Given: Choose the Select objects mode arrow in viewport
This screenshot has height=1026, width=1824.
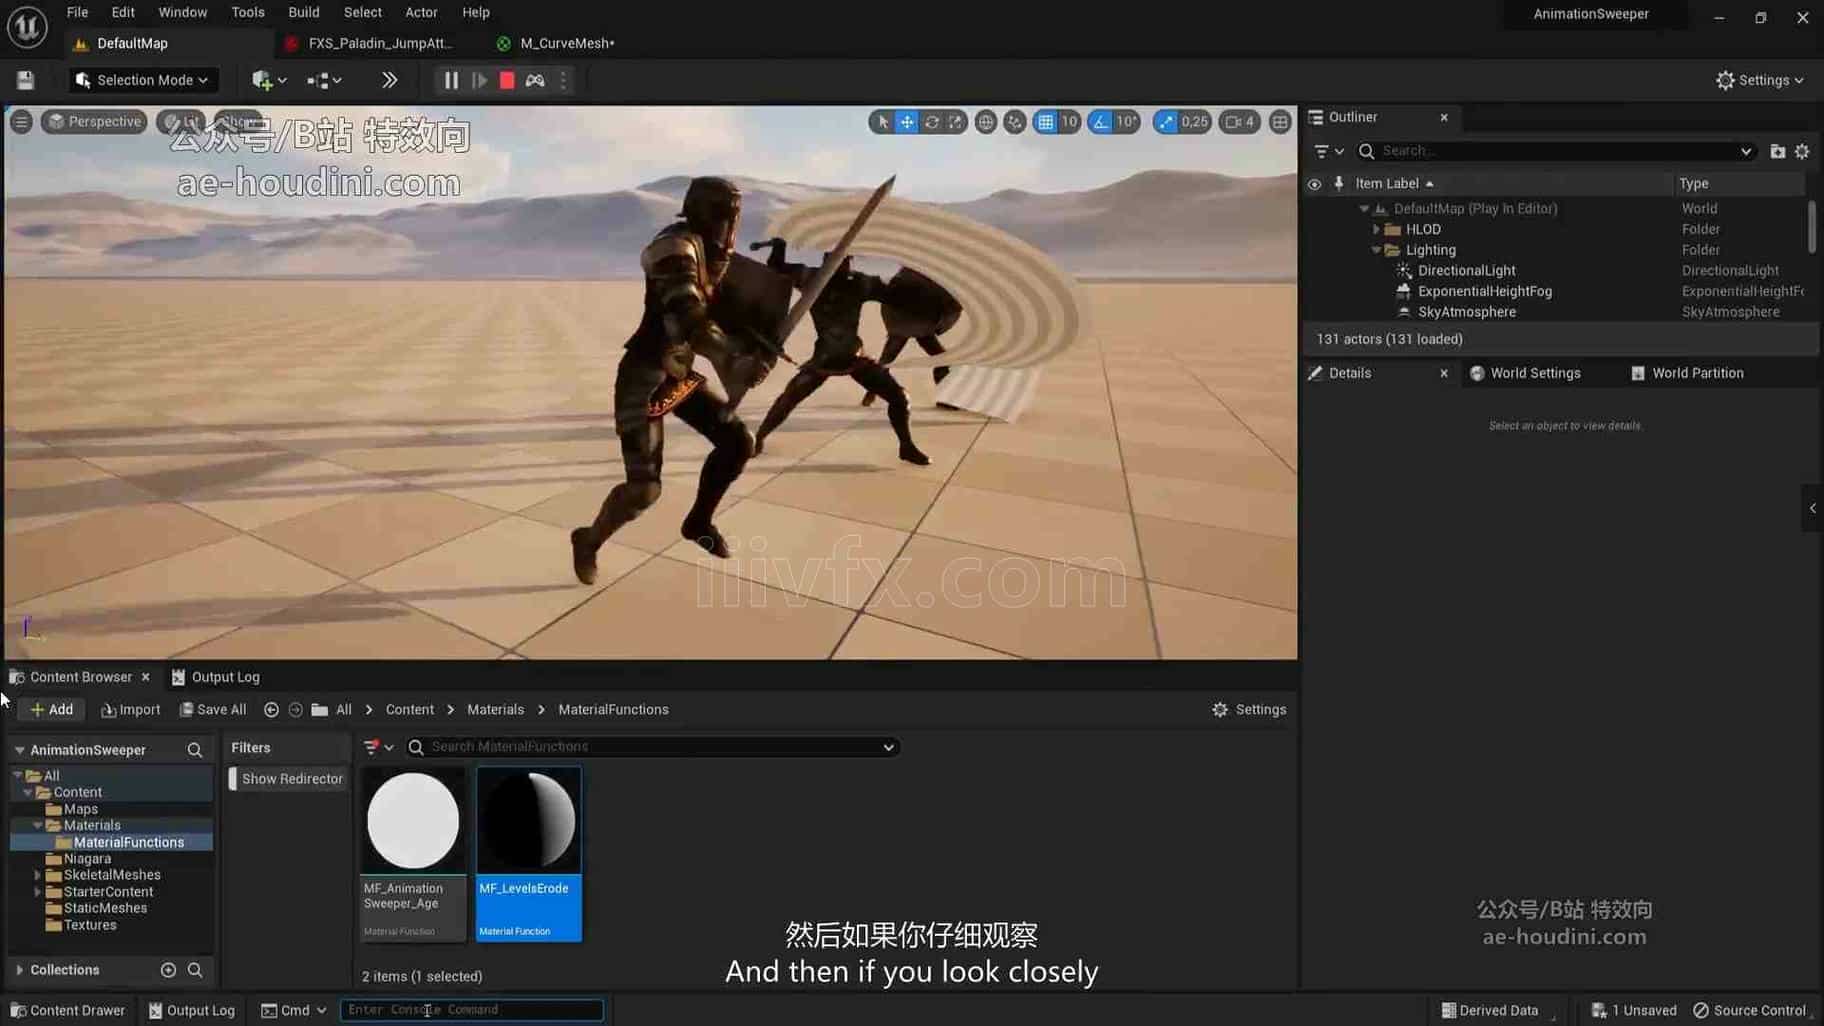Looking at the screenshot, I should coord(881,122).
